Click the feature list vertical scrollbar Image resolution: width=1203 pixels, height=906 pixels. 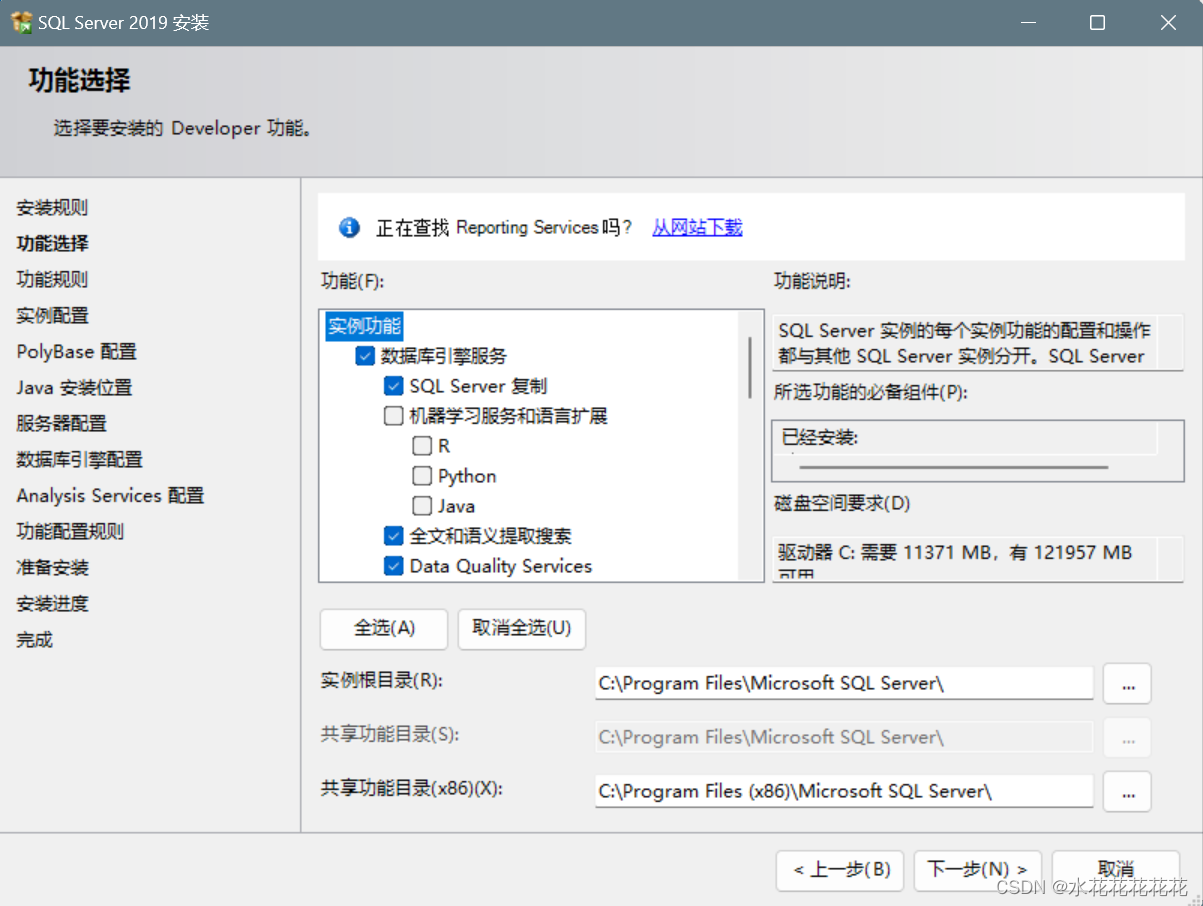[750, 445]
